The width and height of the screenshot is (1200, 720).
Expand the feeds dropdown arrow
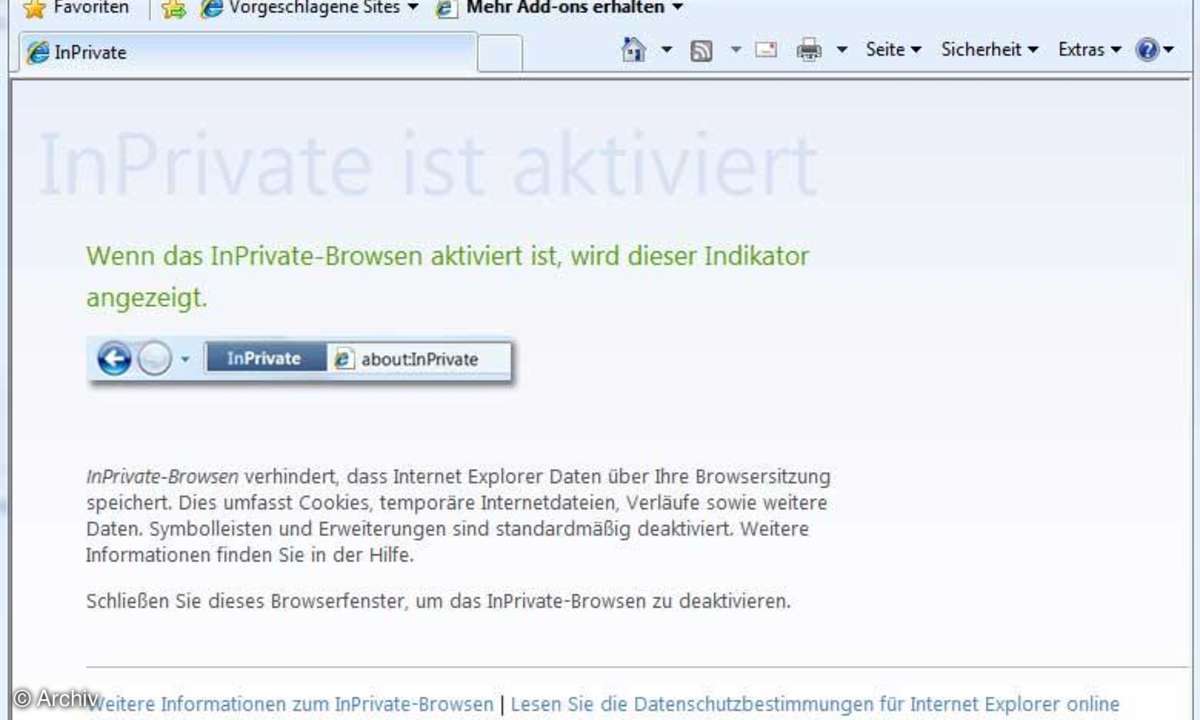point(735,49)
